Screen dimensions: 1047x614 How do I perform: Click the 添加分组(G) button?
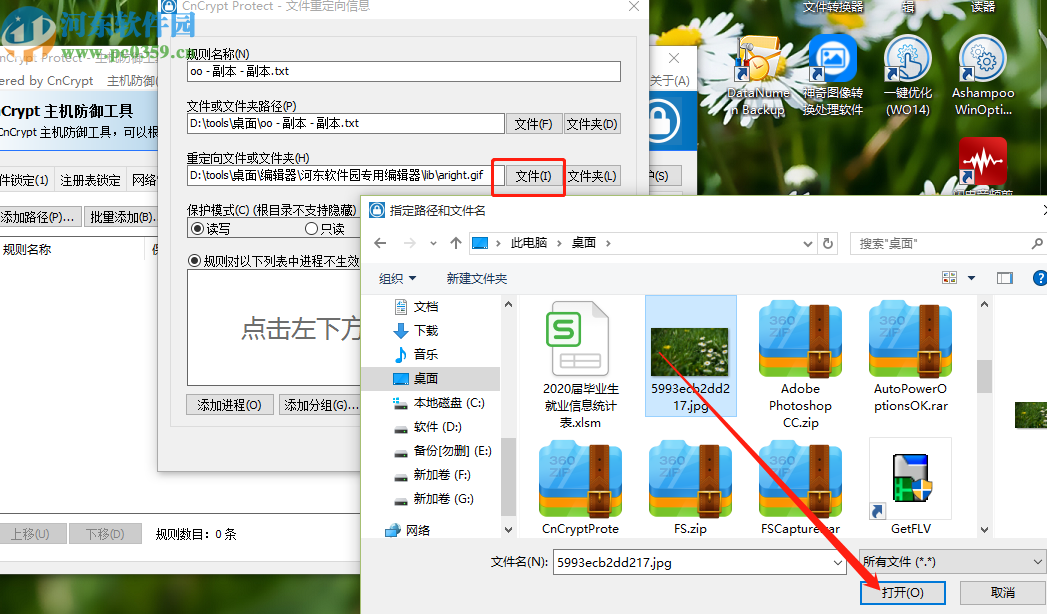coord(321,405)
